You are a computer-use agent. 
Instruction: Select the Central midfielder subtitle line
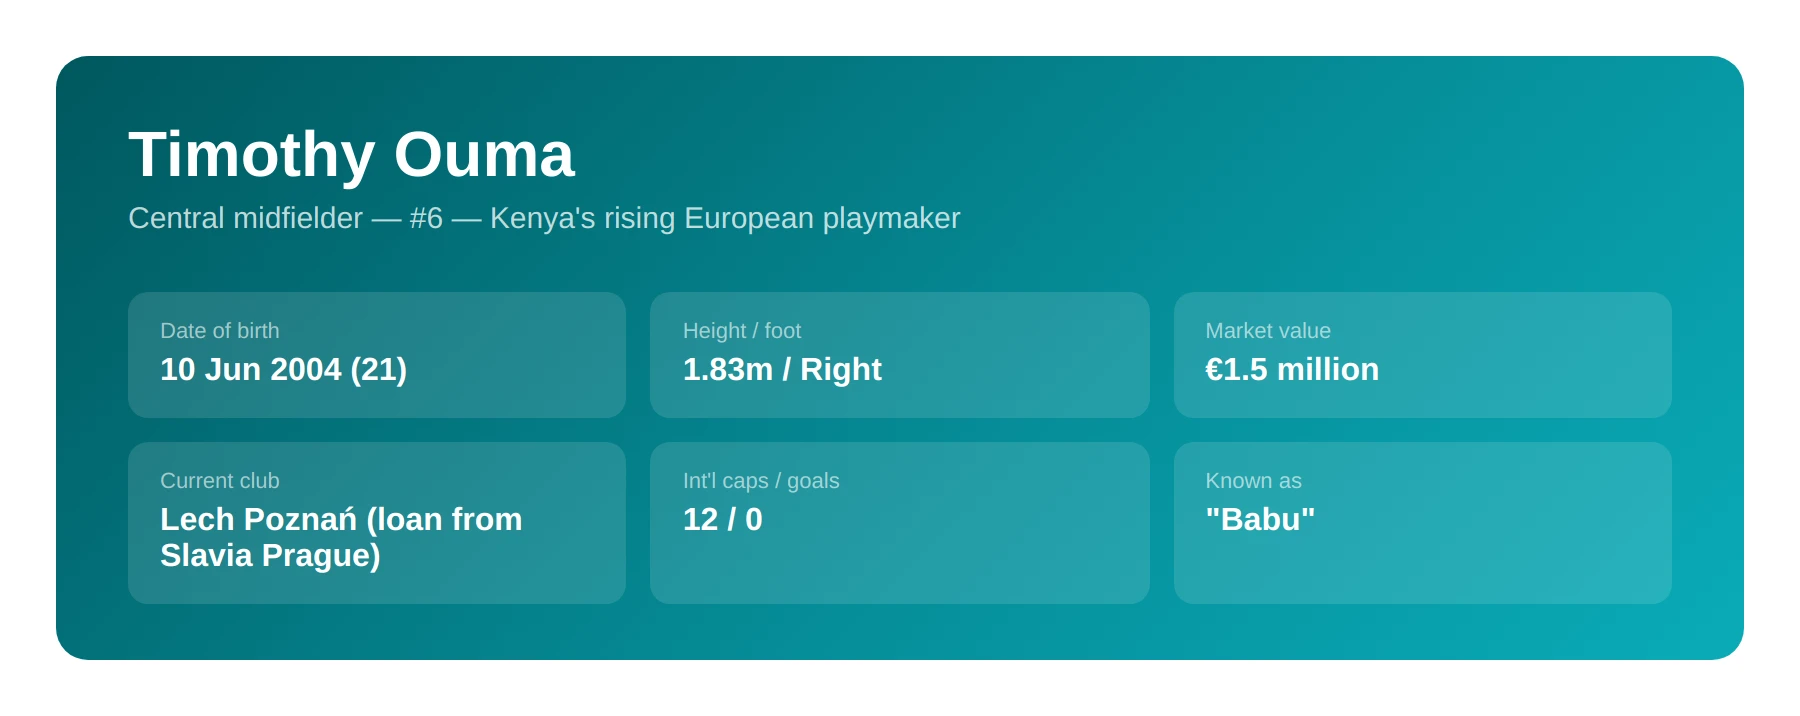(544, 218)
